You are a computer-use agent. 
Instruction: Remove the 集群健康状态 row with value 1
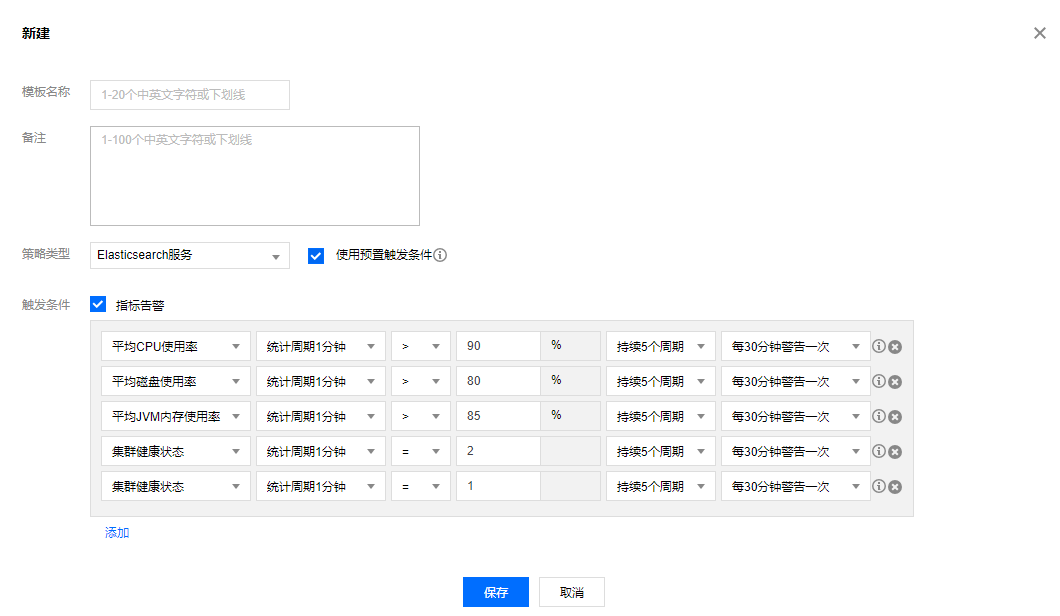(894, 487)
